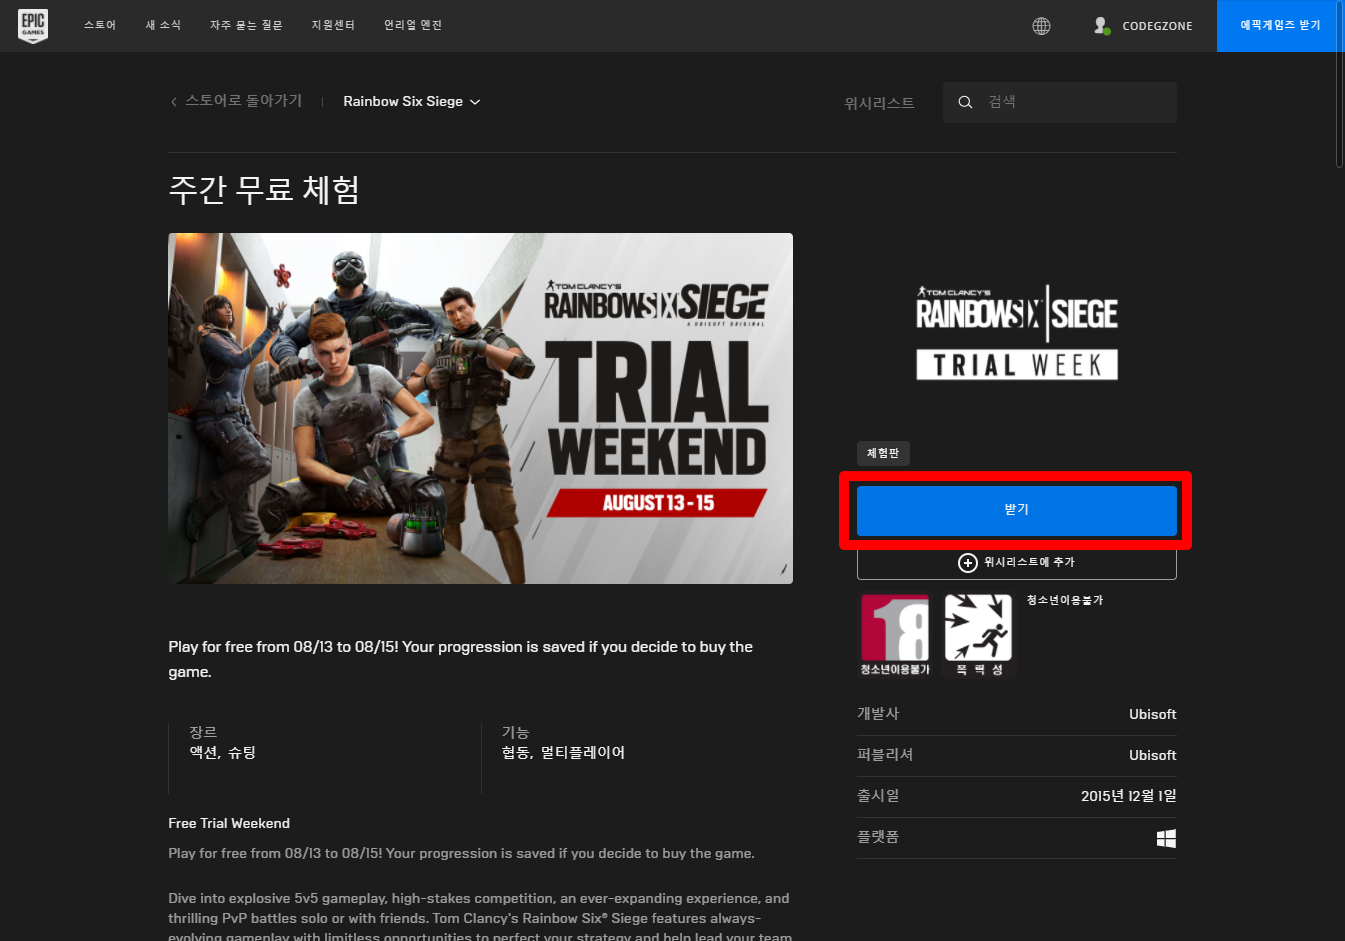The height and width of the screenshot is (941, 1345).
Task: Click the 액션, 슈팅 genre text
Action: click(223, 753)
